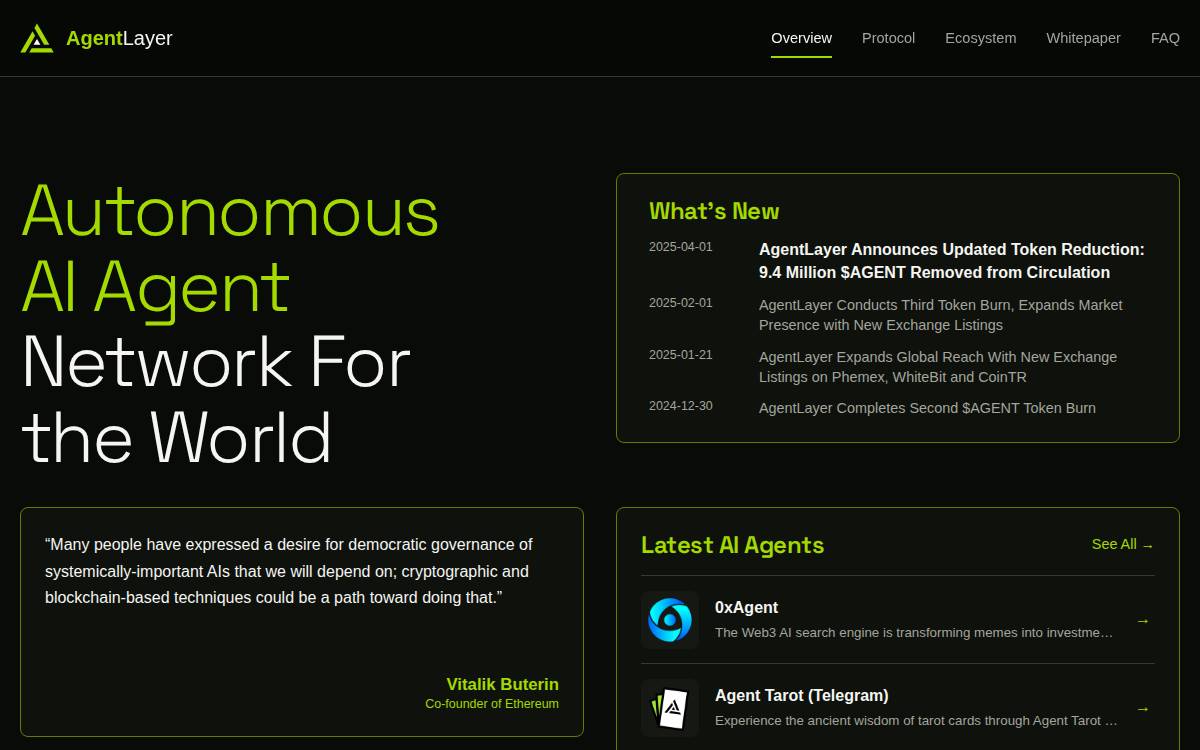Click the 0xAgent Web3 search engine description

click(x=914, y=632)
